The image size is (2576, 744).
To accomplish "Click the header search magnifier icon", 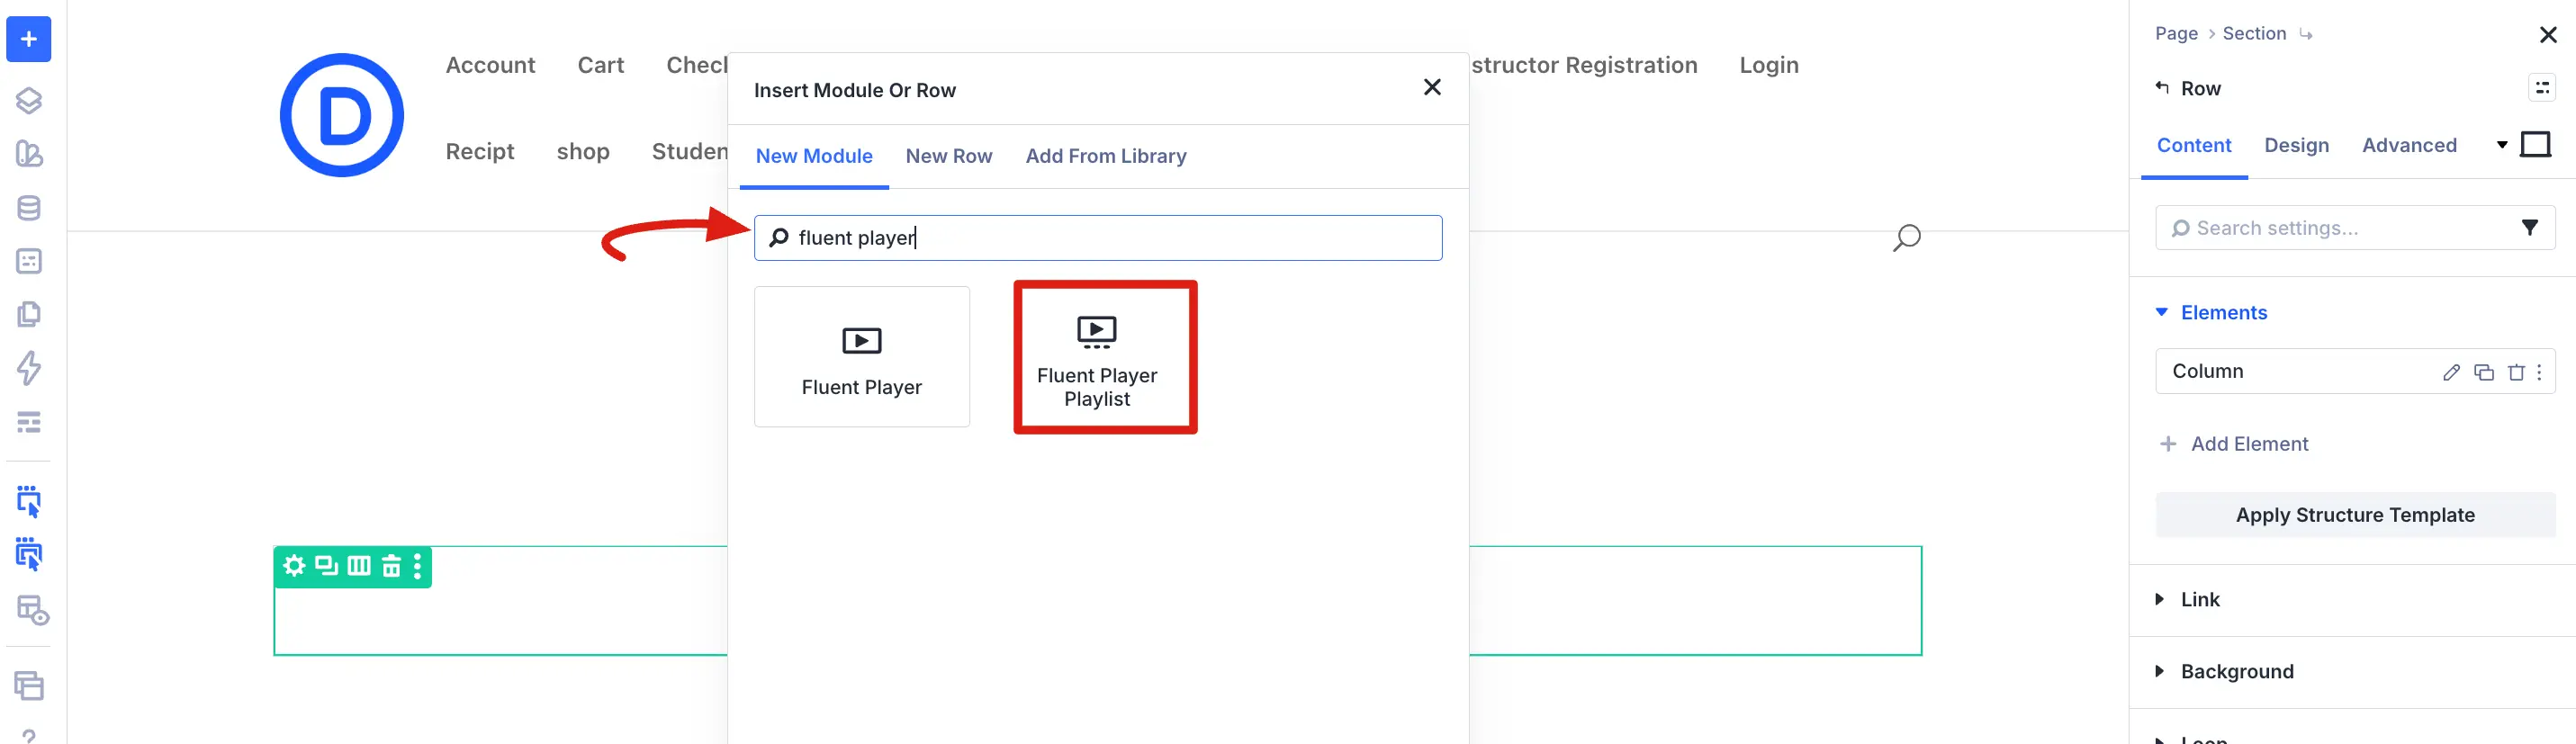I will pyautogui.click(x=1906, y=238).
